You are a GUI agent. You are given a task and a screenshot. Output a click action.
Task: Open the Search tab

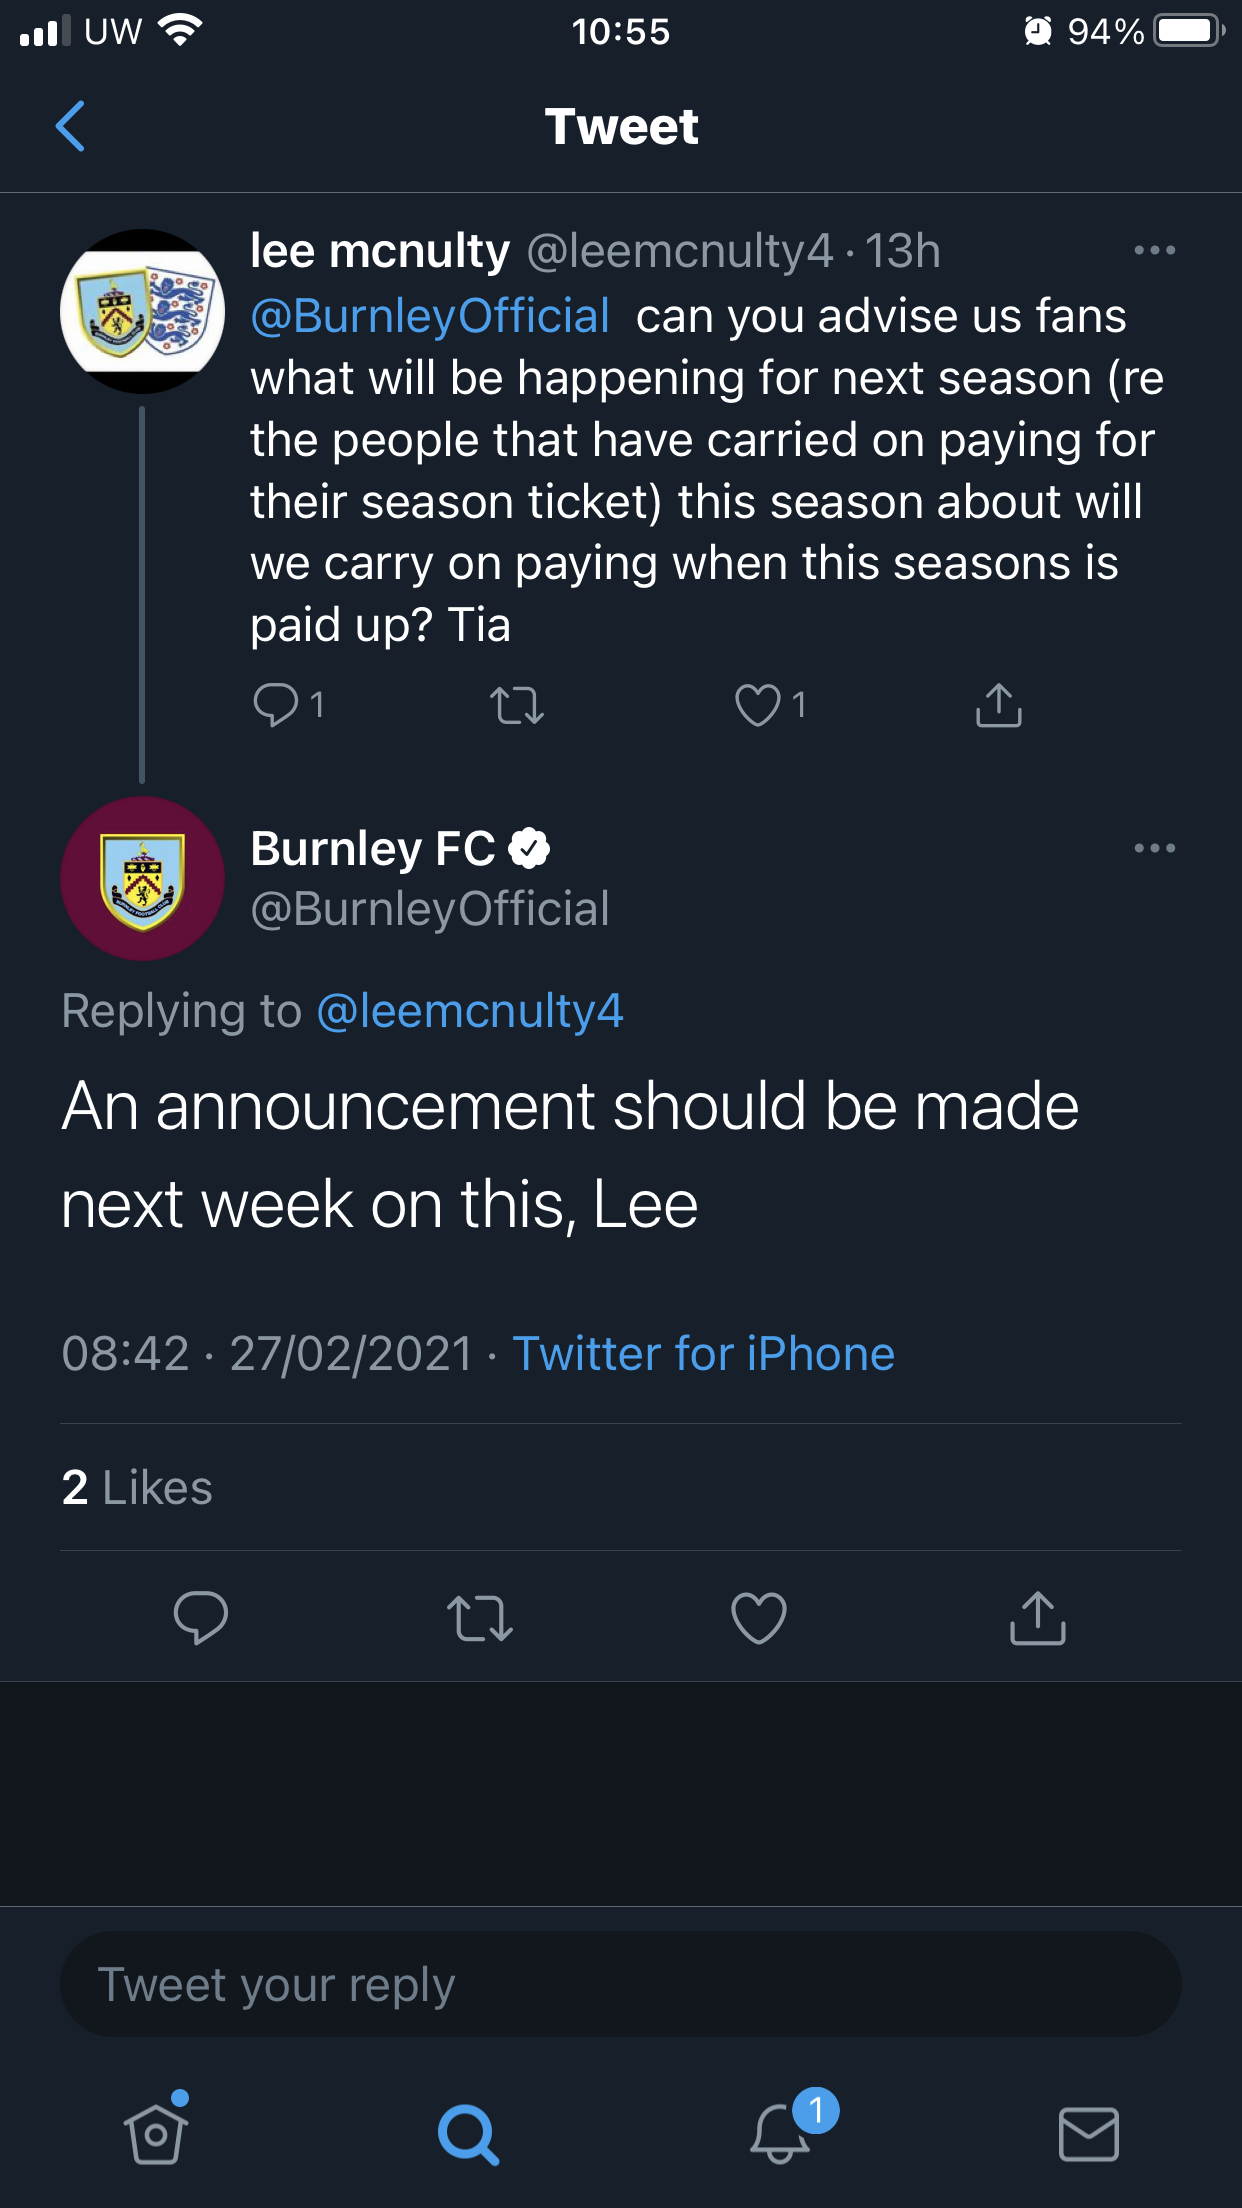(x=468, y=2134)
